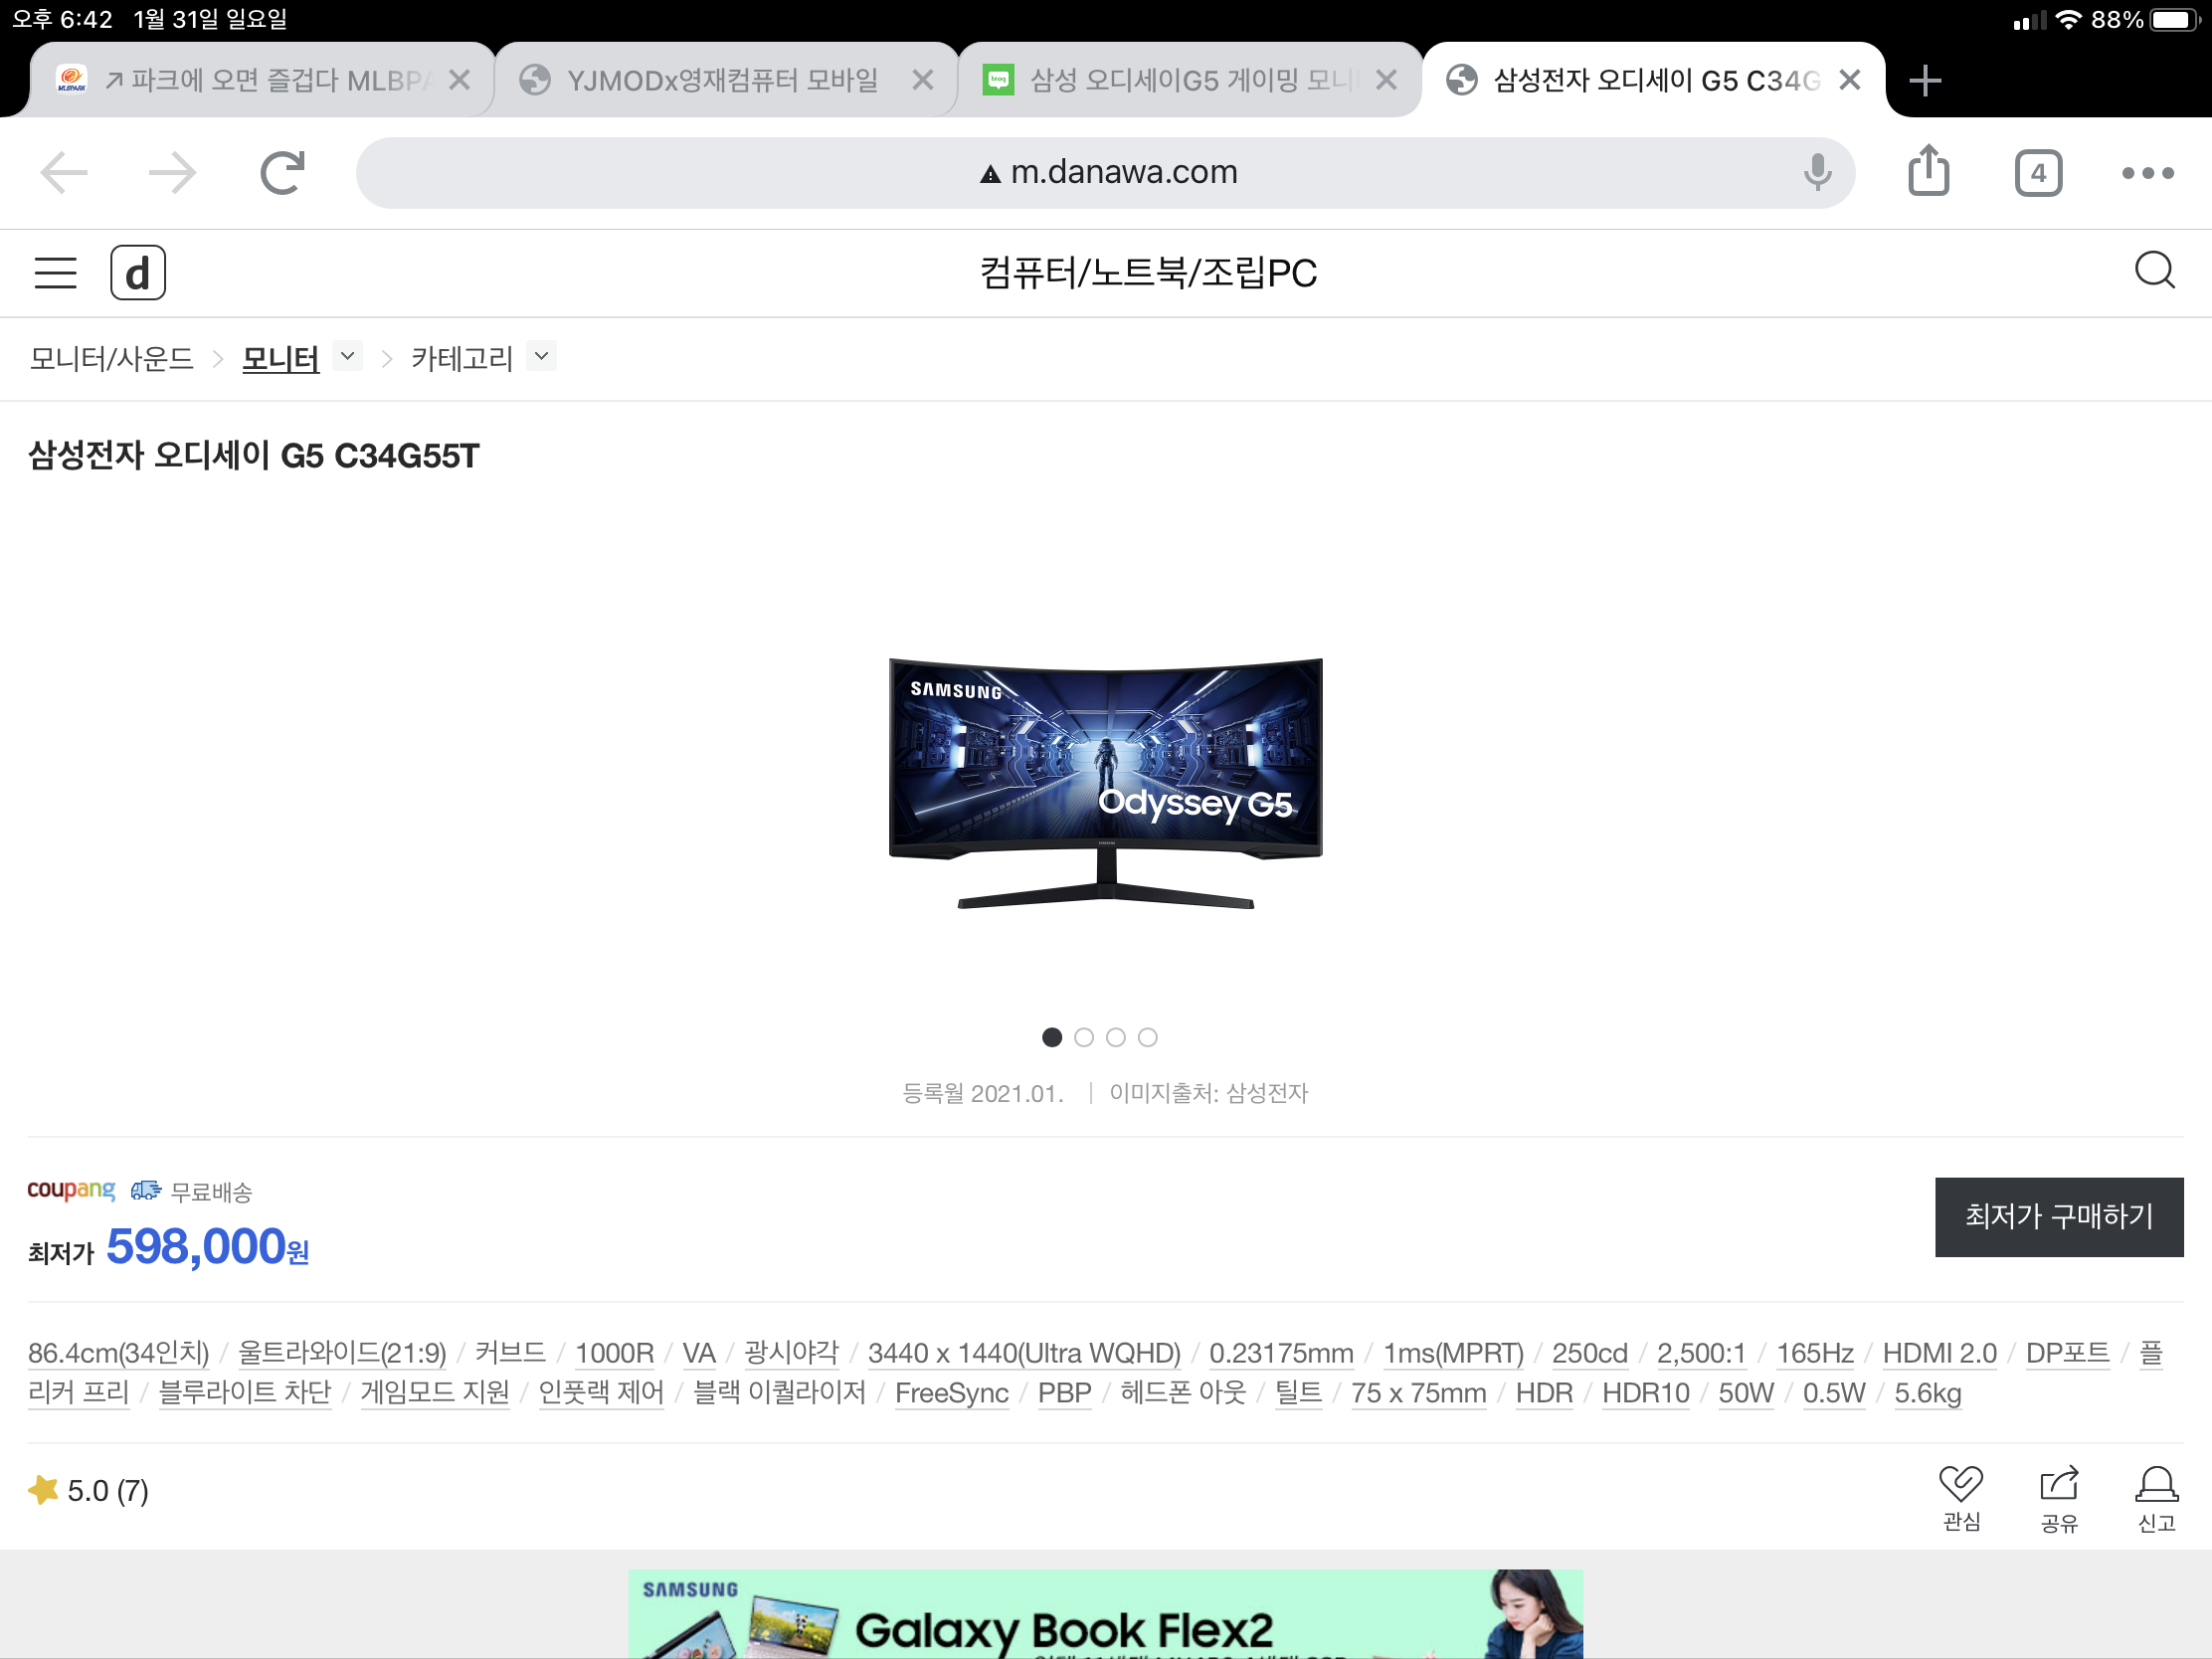The image size is (2212, 1659).
Task: Tap the microphone voice search icon
Action: pyautogui.click(x=1817, y=172)
